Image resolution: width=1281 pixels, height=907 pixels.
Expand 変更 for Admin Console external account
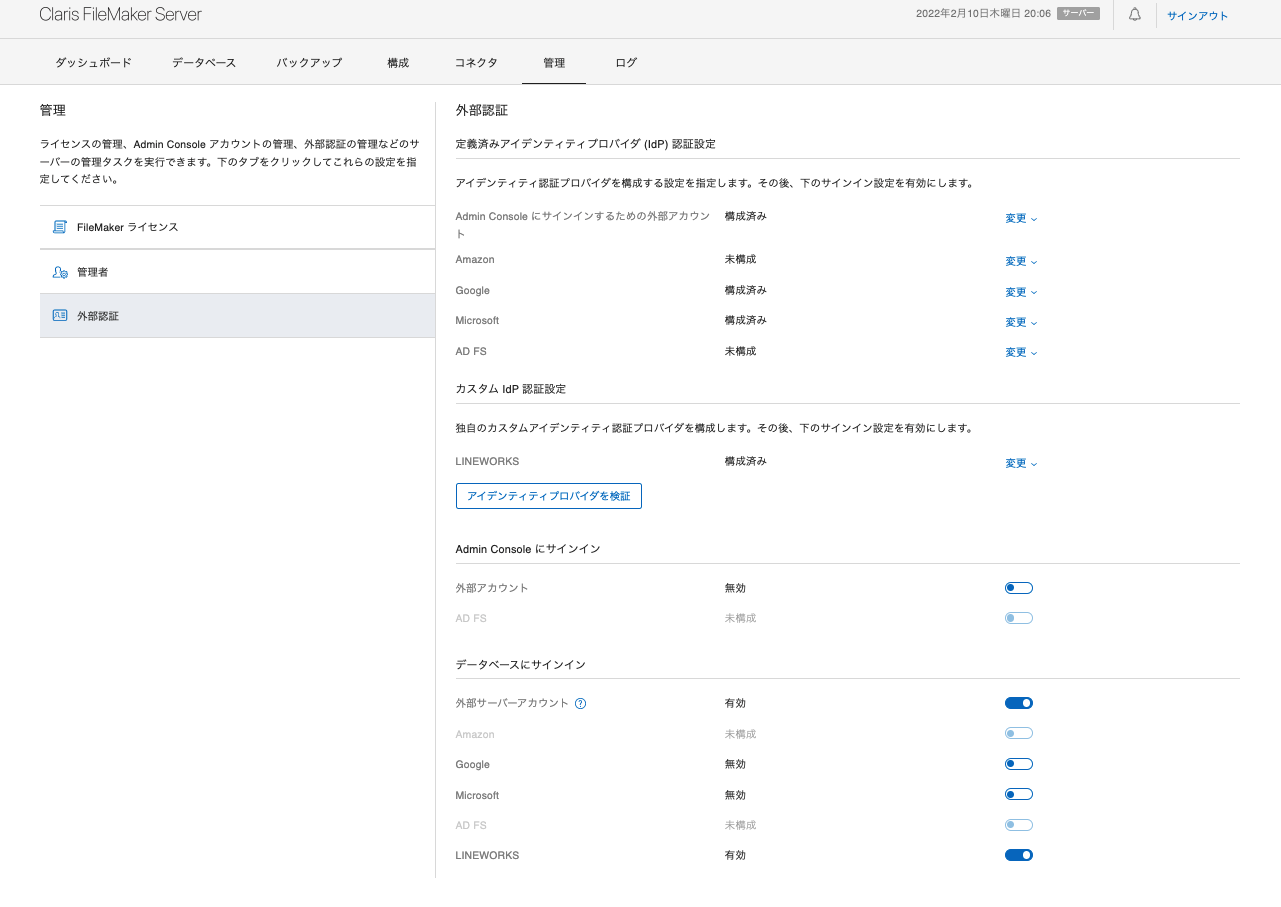point(1021,218)
